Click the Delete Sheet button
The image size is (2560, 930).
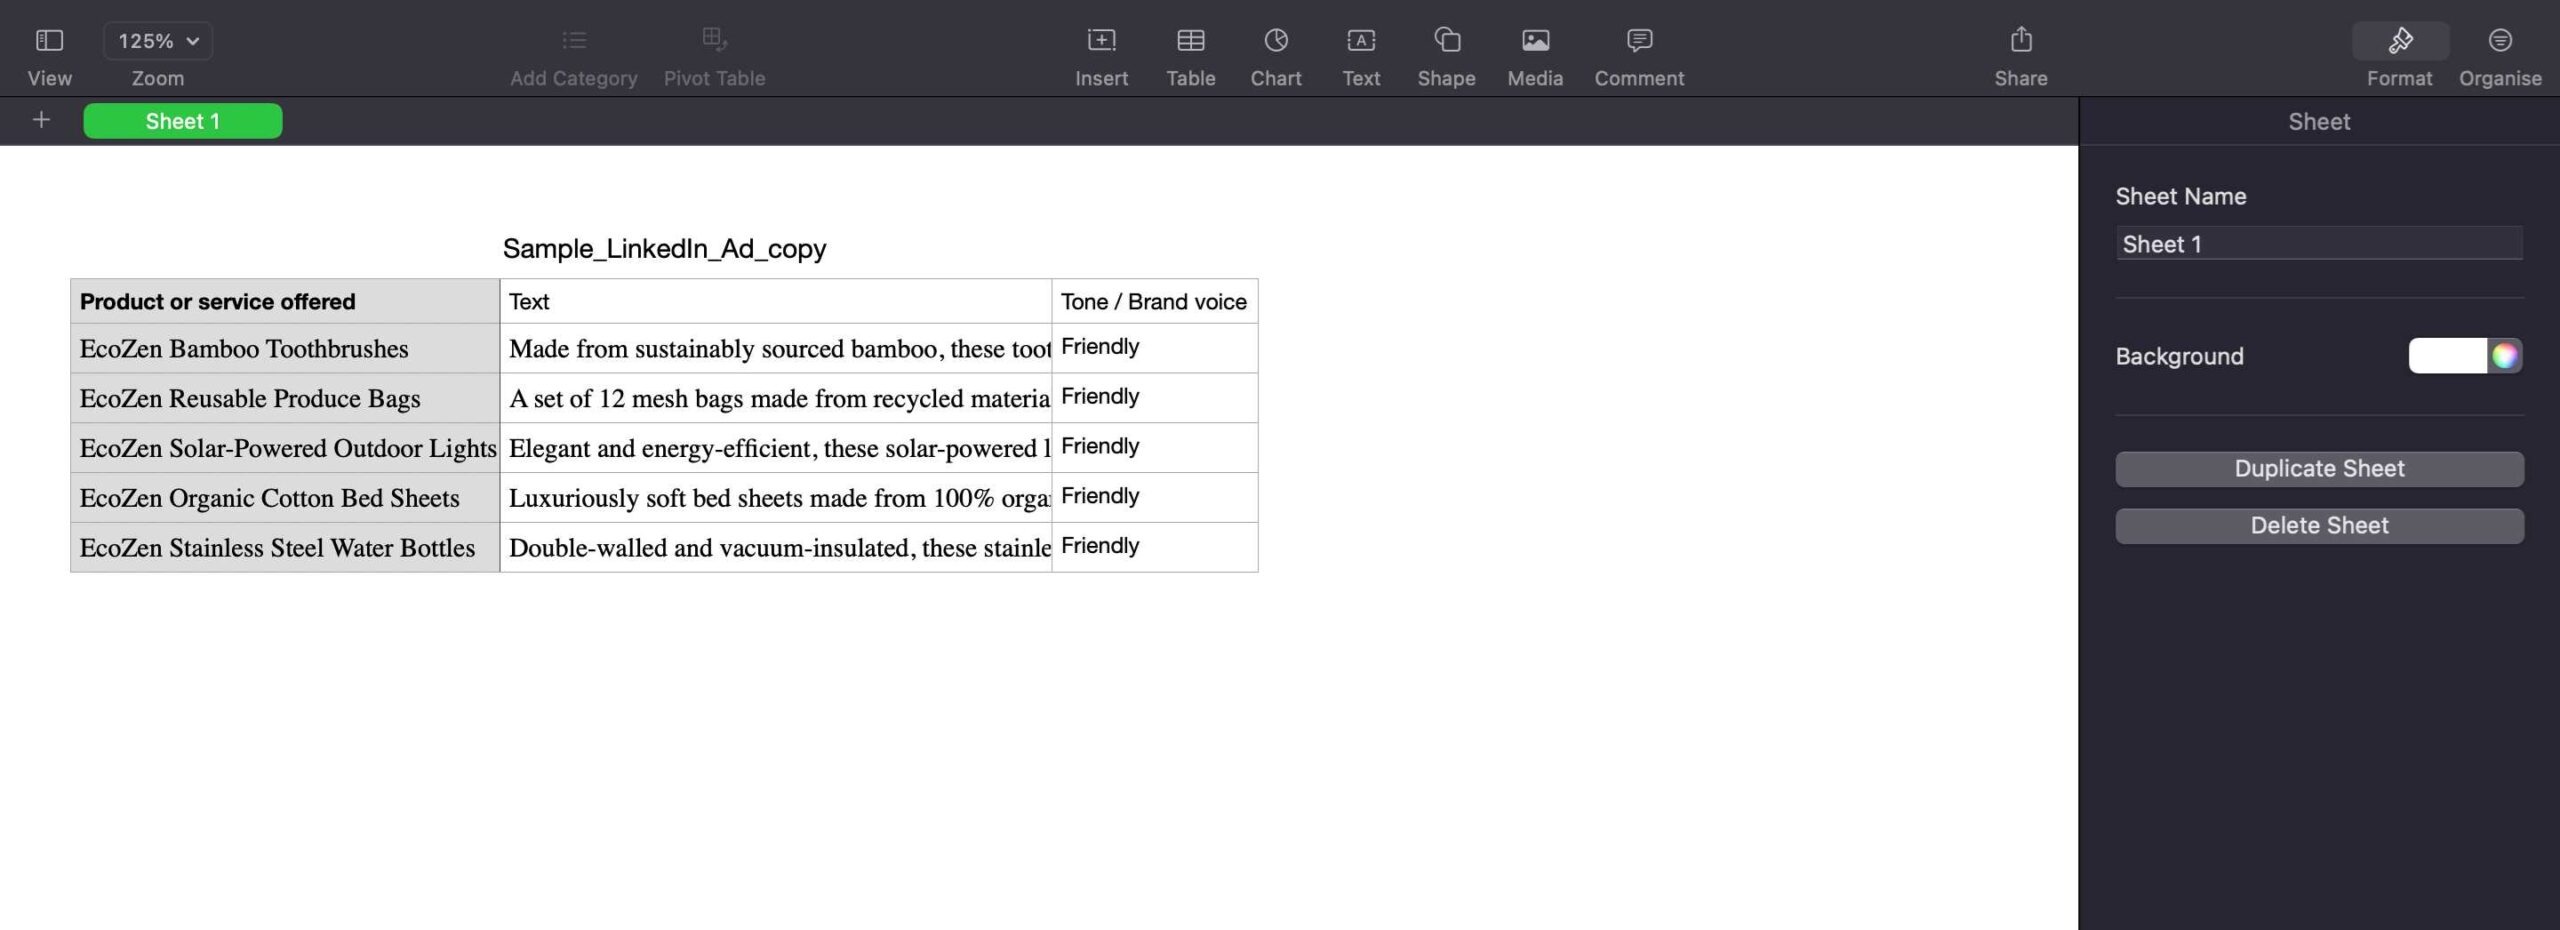point(2319,526)
